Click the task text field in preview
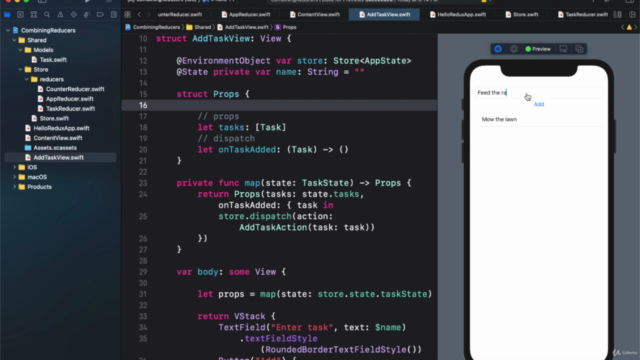The height and width of the screenshot is (360, 640). coord(539,93)
